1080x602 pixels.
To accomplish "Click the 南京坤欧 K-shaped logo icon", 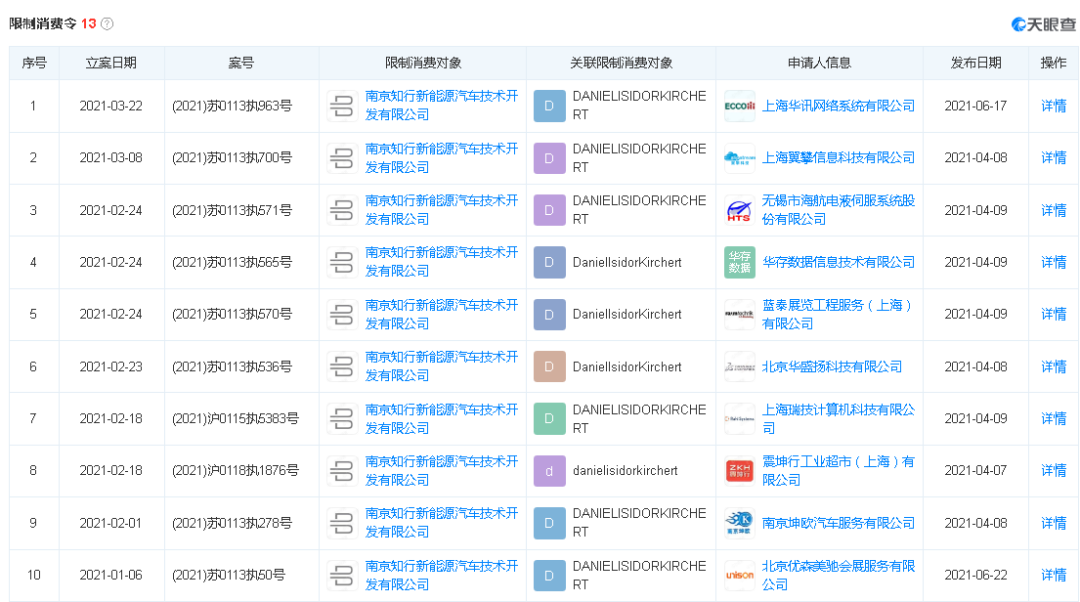I will (739, 523).
